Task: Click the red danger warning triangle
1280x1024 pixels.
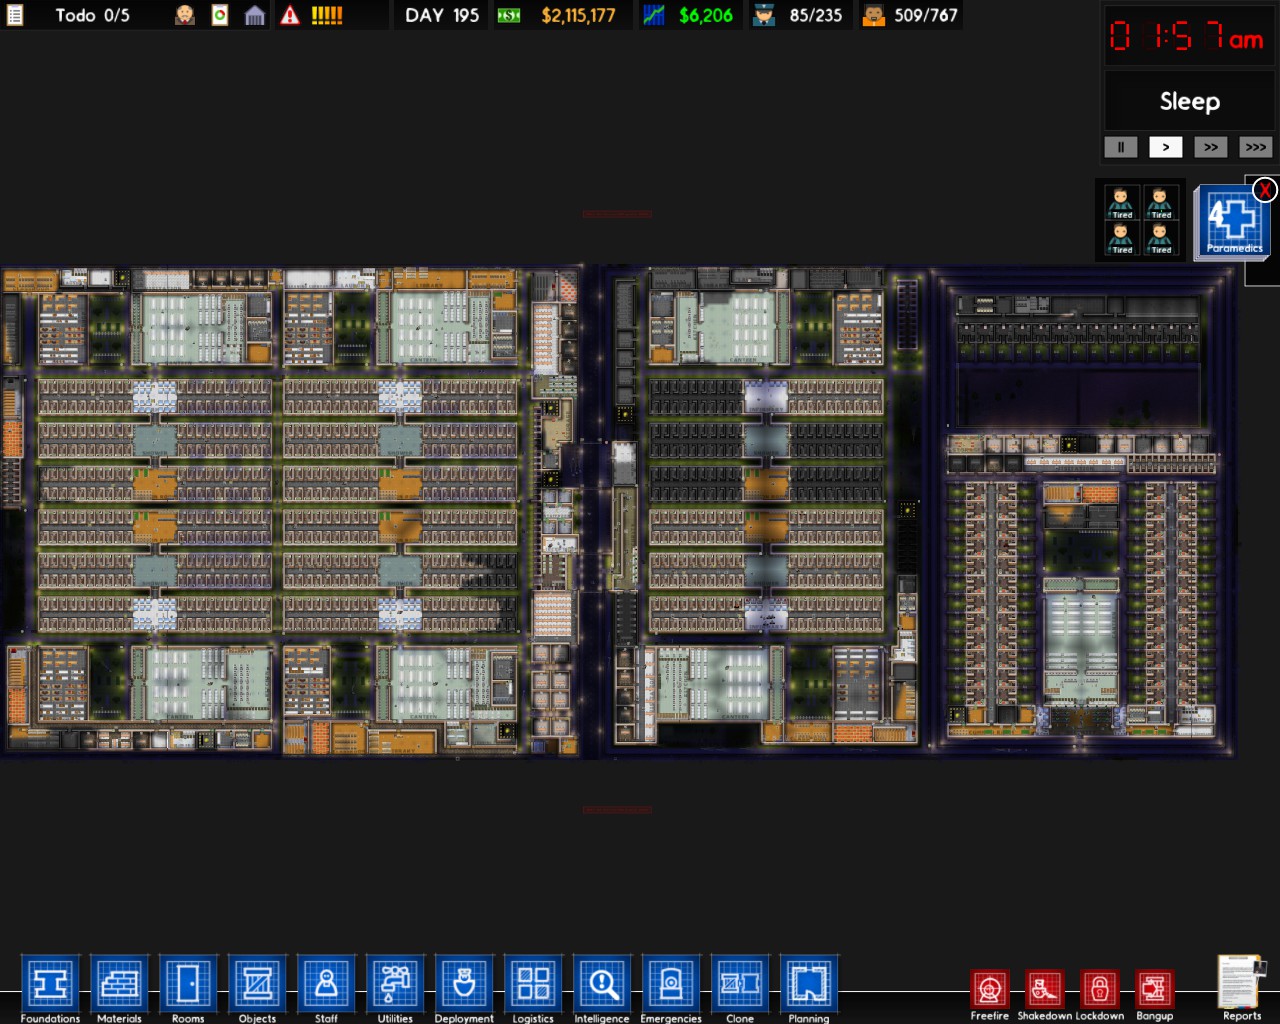Action: click(x=290, y=15)
